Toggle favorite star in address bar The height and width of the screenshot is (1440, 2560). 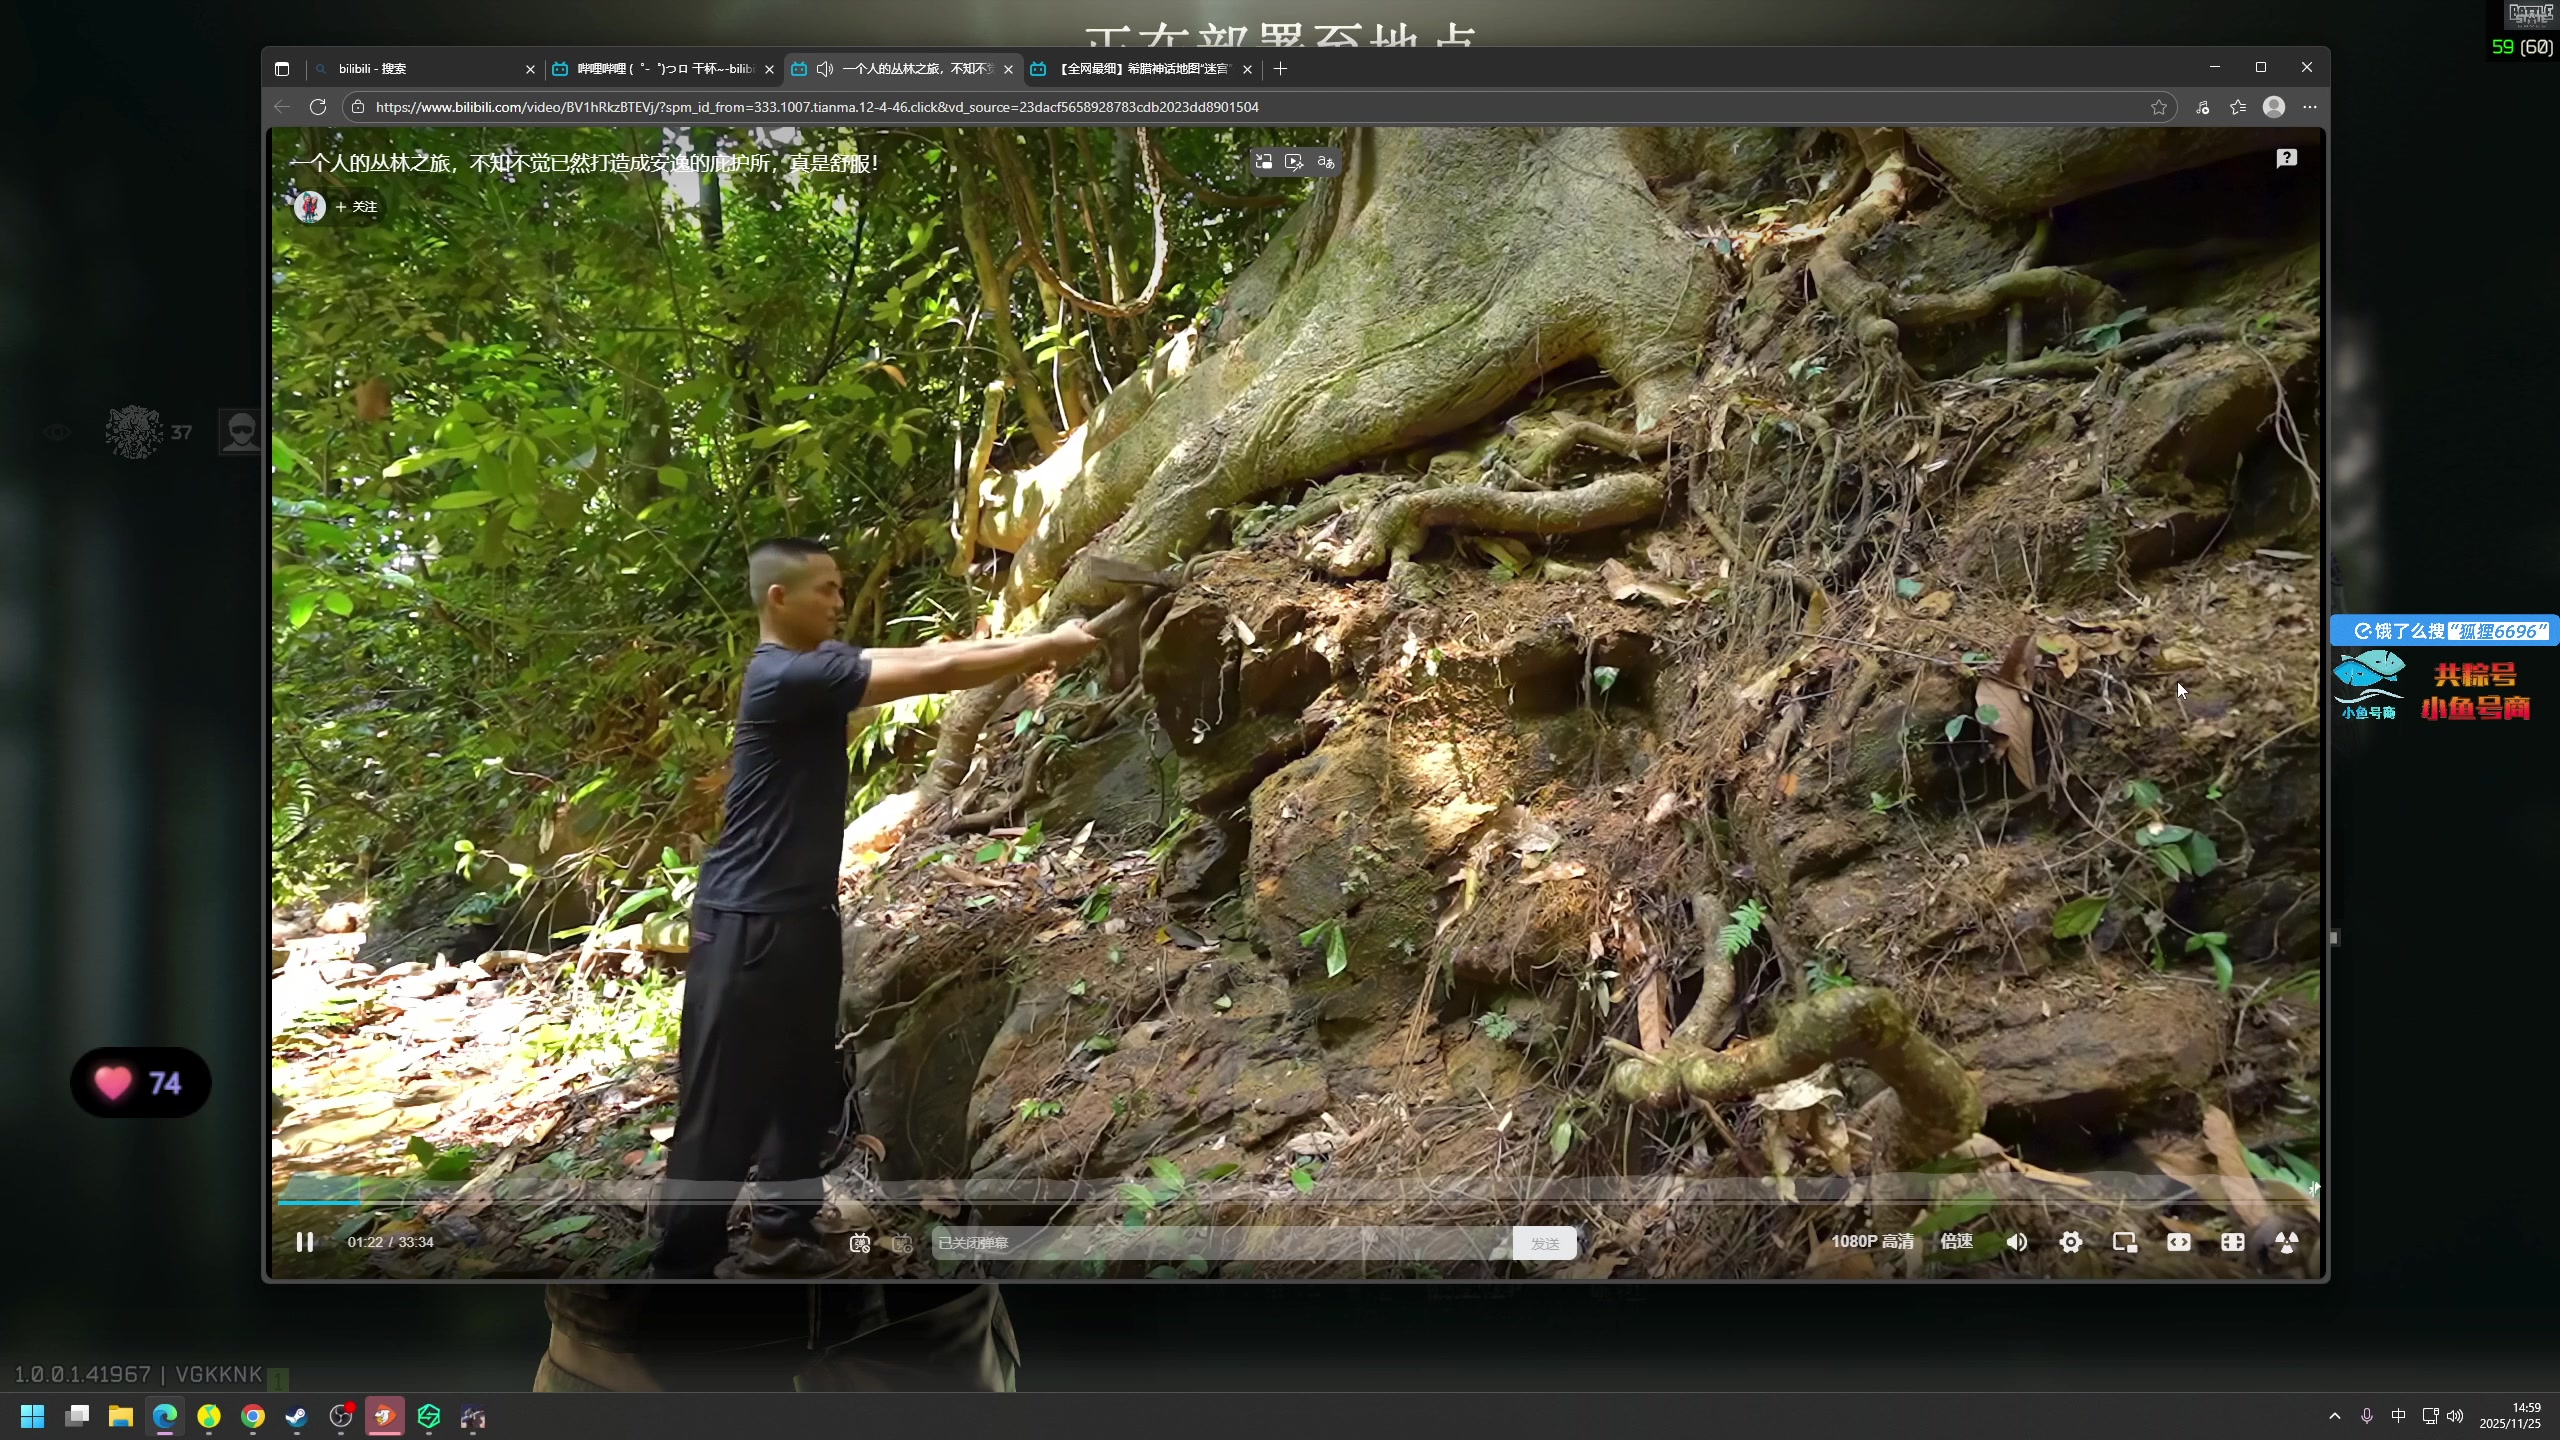click(2159, 107)
